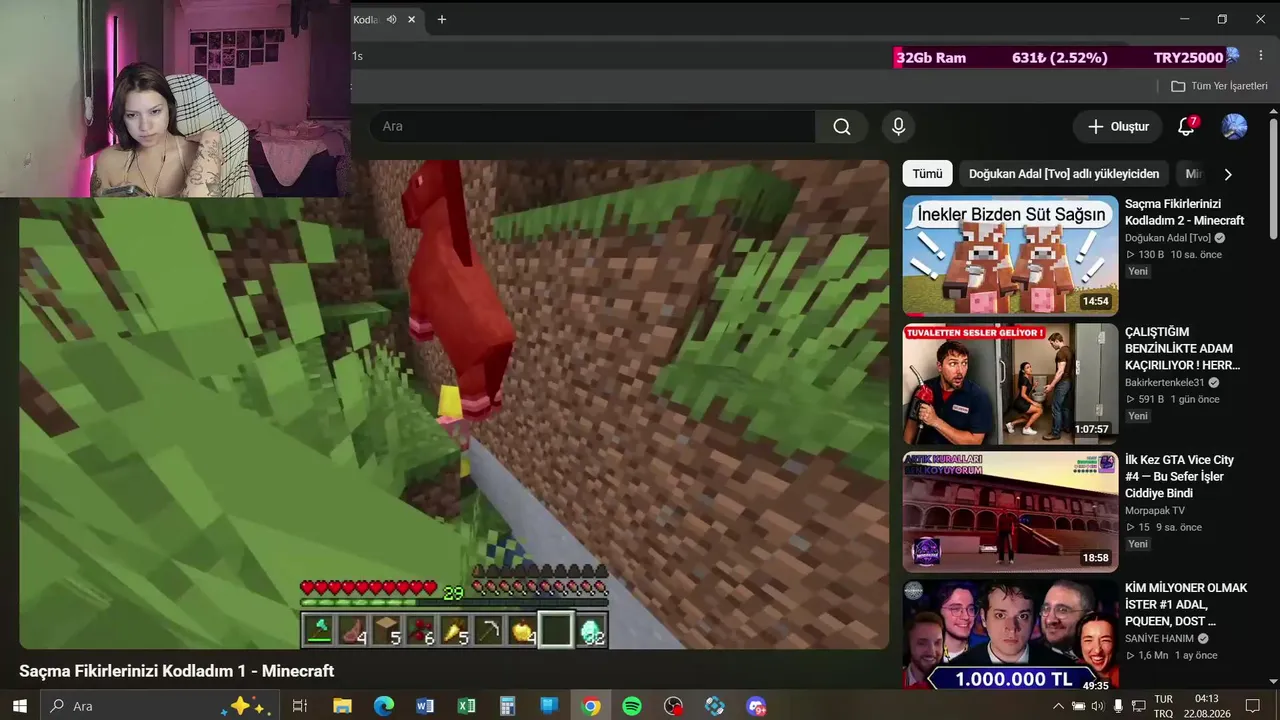The width and height of the screenshot is (1280, 720).
Task: Close the Chrome tab
Action: pyautogui.click(x=411, y=19)
